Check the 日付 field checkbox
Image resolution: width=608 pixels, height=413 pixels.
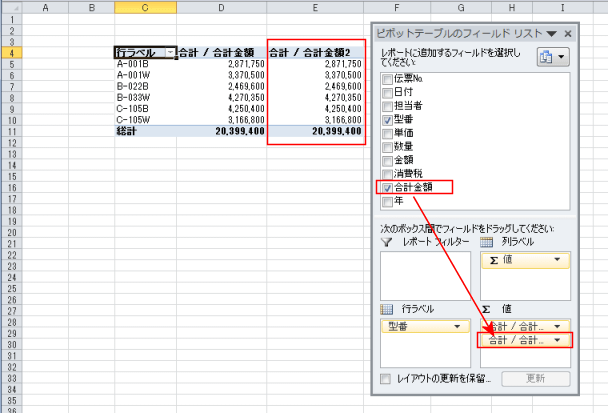[x=387, y=93]
